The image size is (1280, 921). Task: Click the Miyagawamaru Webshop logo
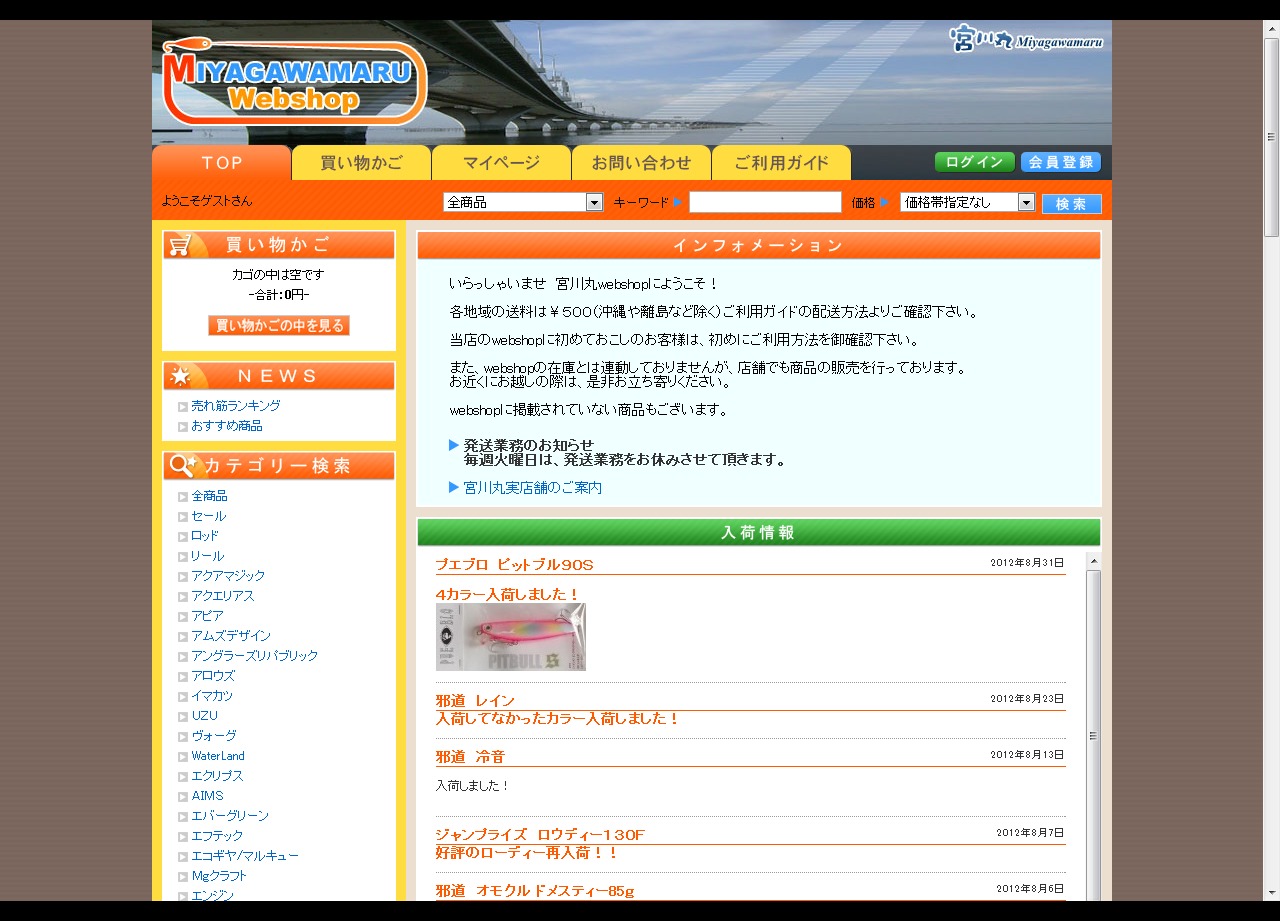coord(295,82)
